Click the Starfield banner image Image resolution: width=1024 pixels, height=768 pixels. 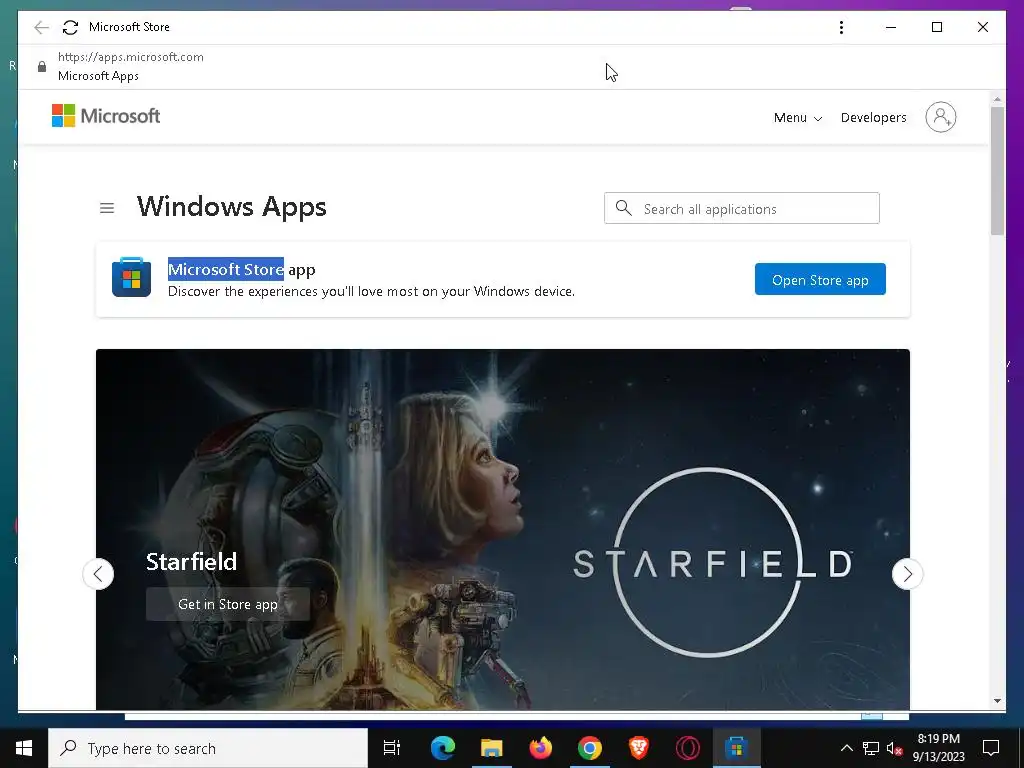pos(502,529)
